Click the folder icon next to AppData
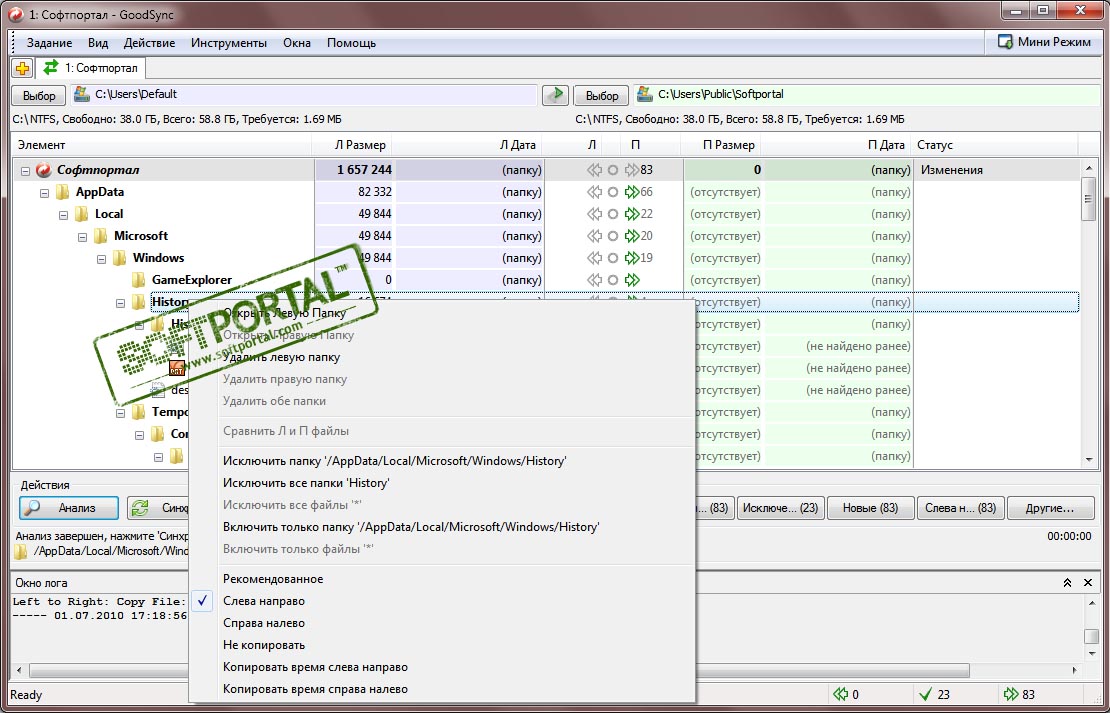The image size is (1110, 713). (x=63, y=192)
